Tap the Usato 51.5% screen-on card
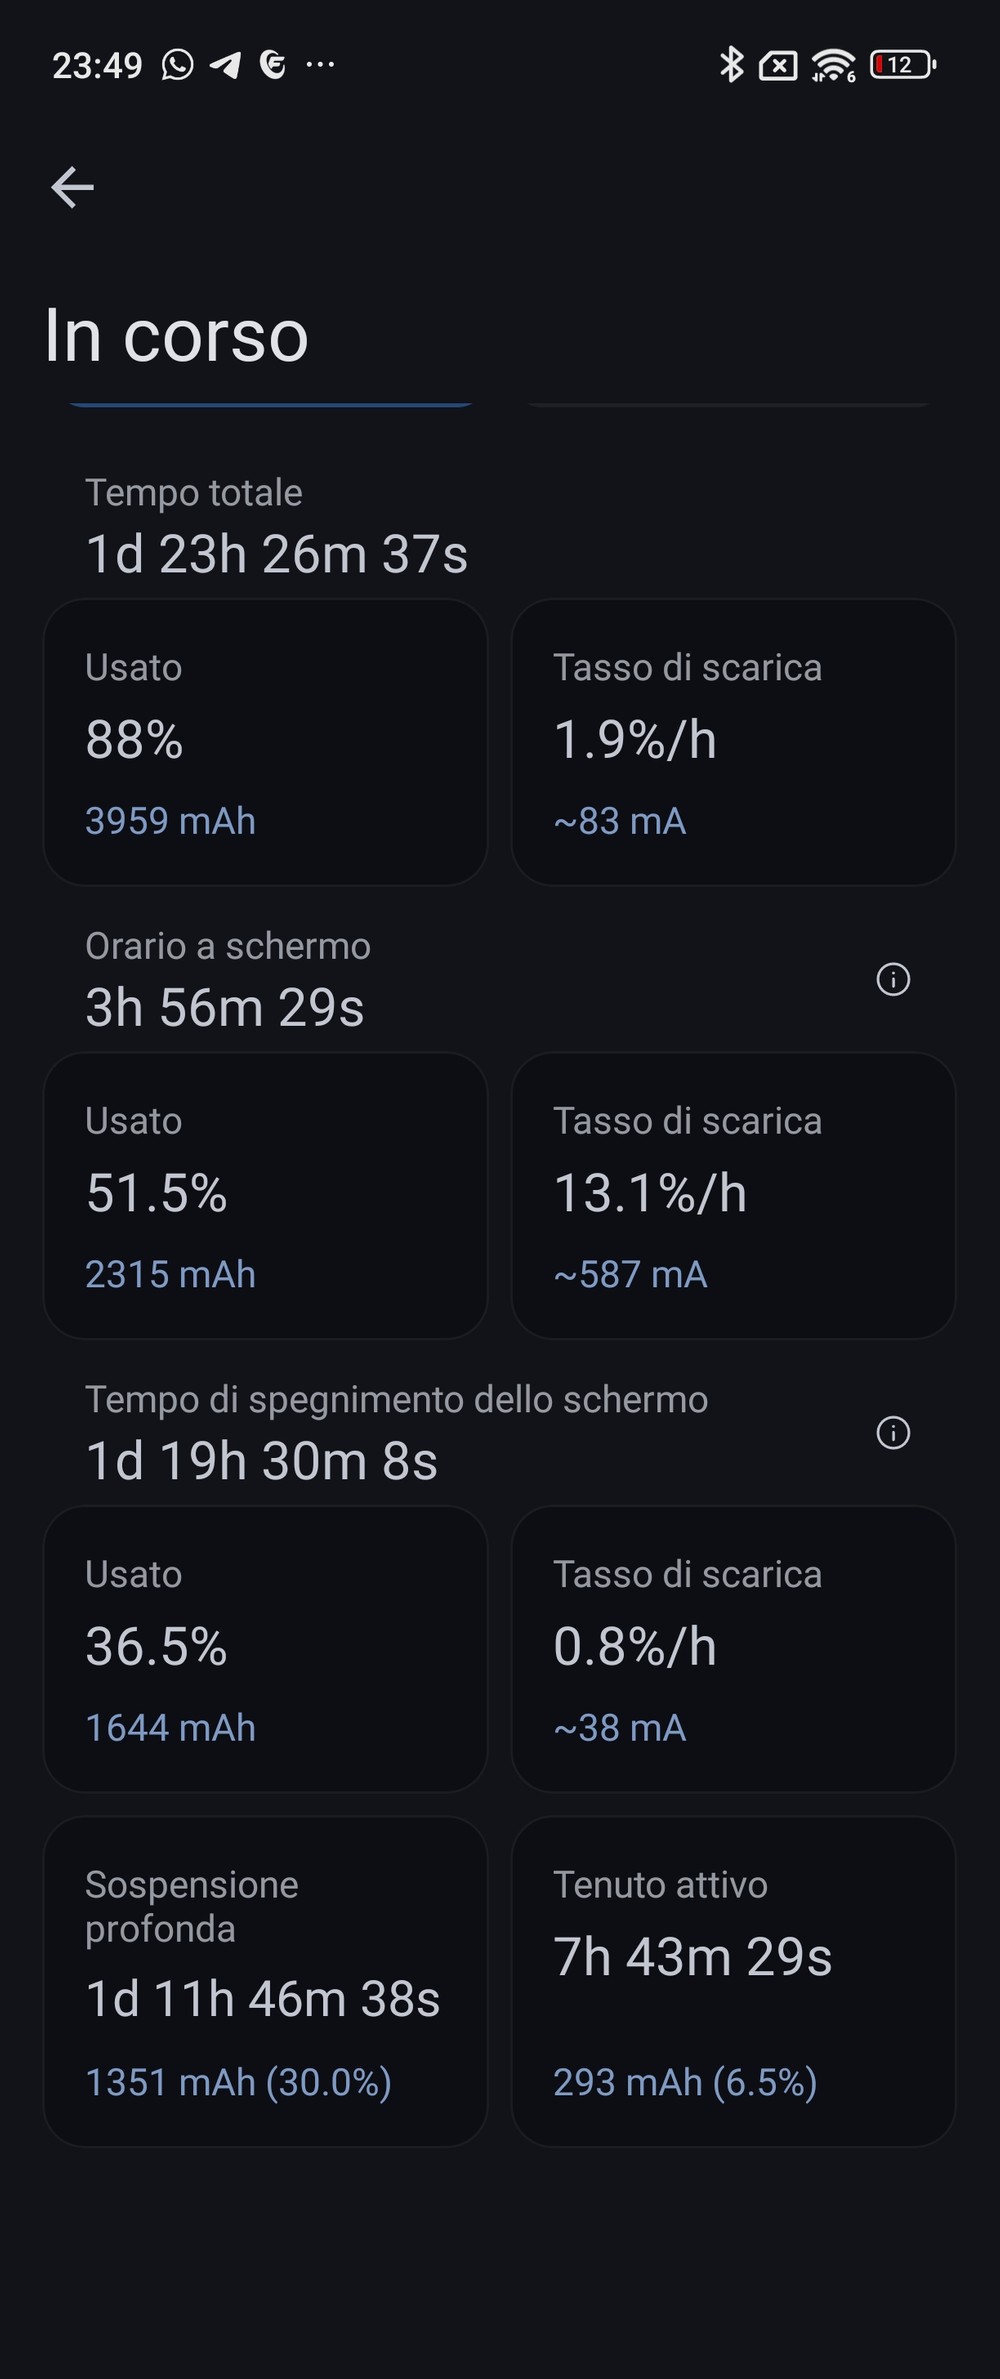The height and width of the screenshot is (2379, 1000). click(265, 1195)
